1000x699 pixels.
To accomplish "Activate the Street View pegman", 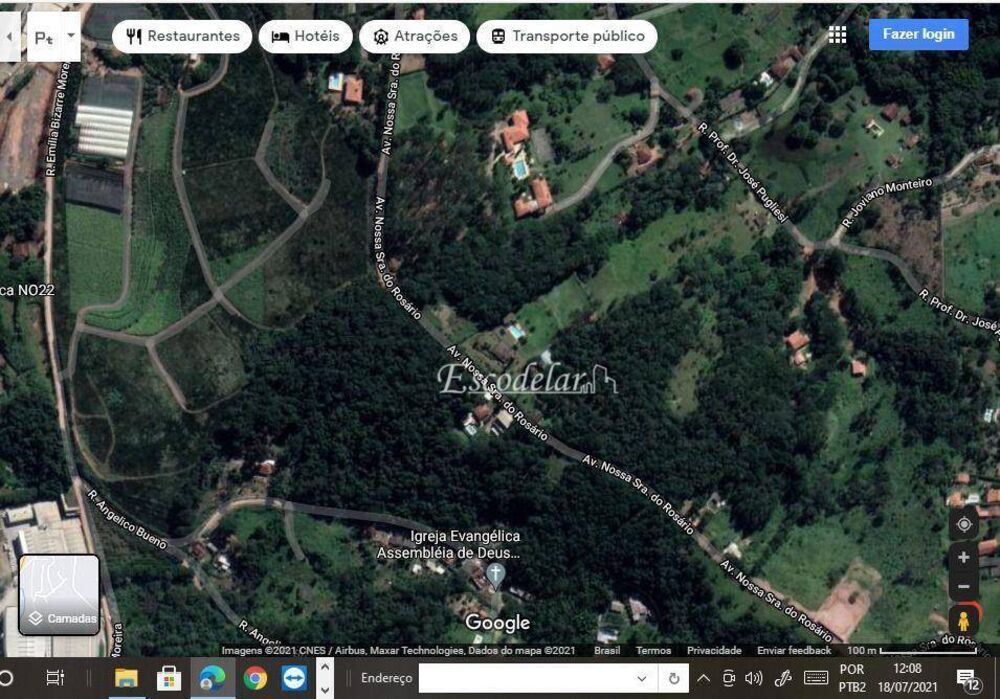I will (964, 620).
